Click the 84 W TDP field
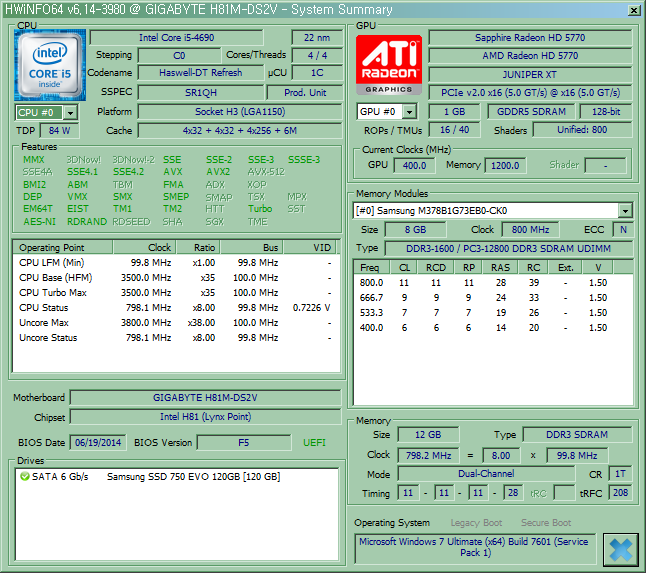This screenshot has width=646, height=573. pos(59,131)
